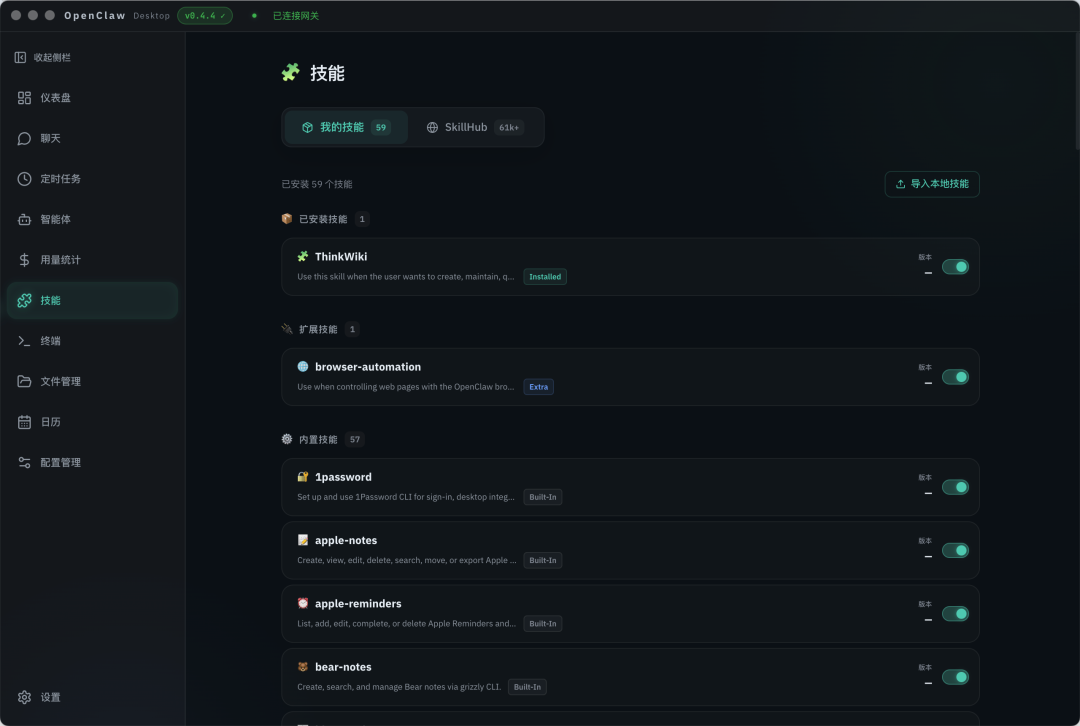Click the browser-automation globe icon
Viewport: 1080px width, 726px height.
pos(302,366)
